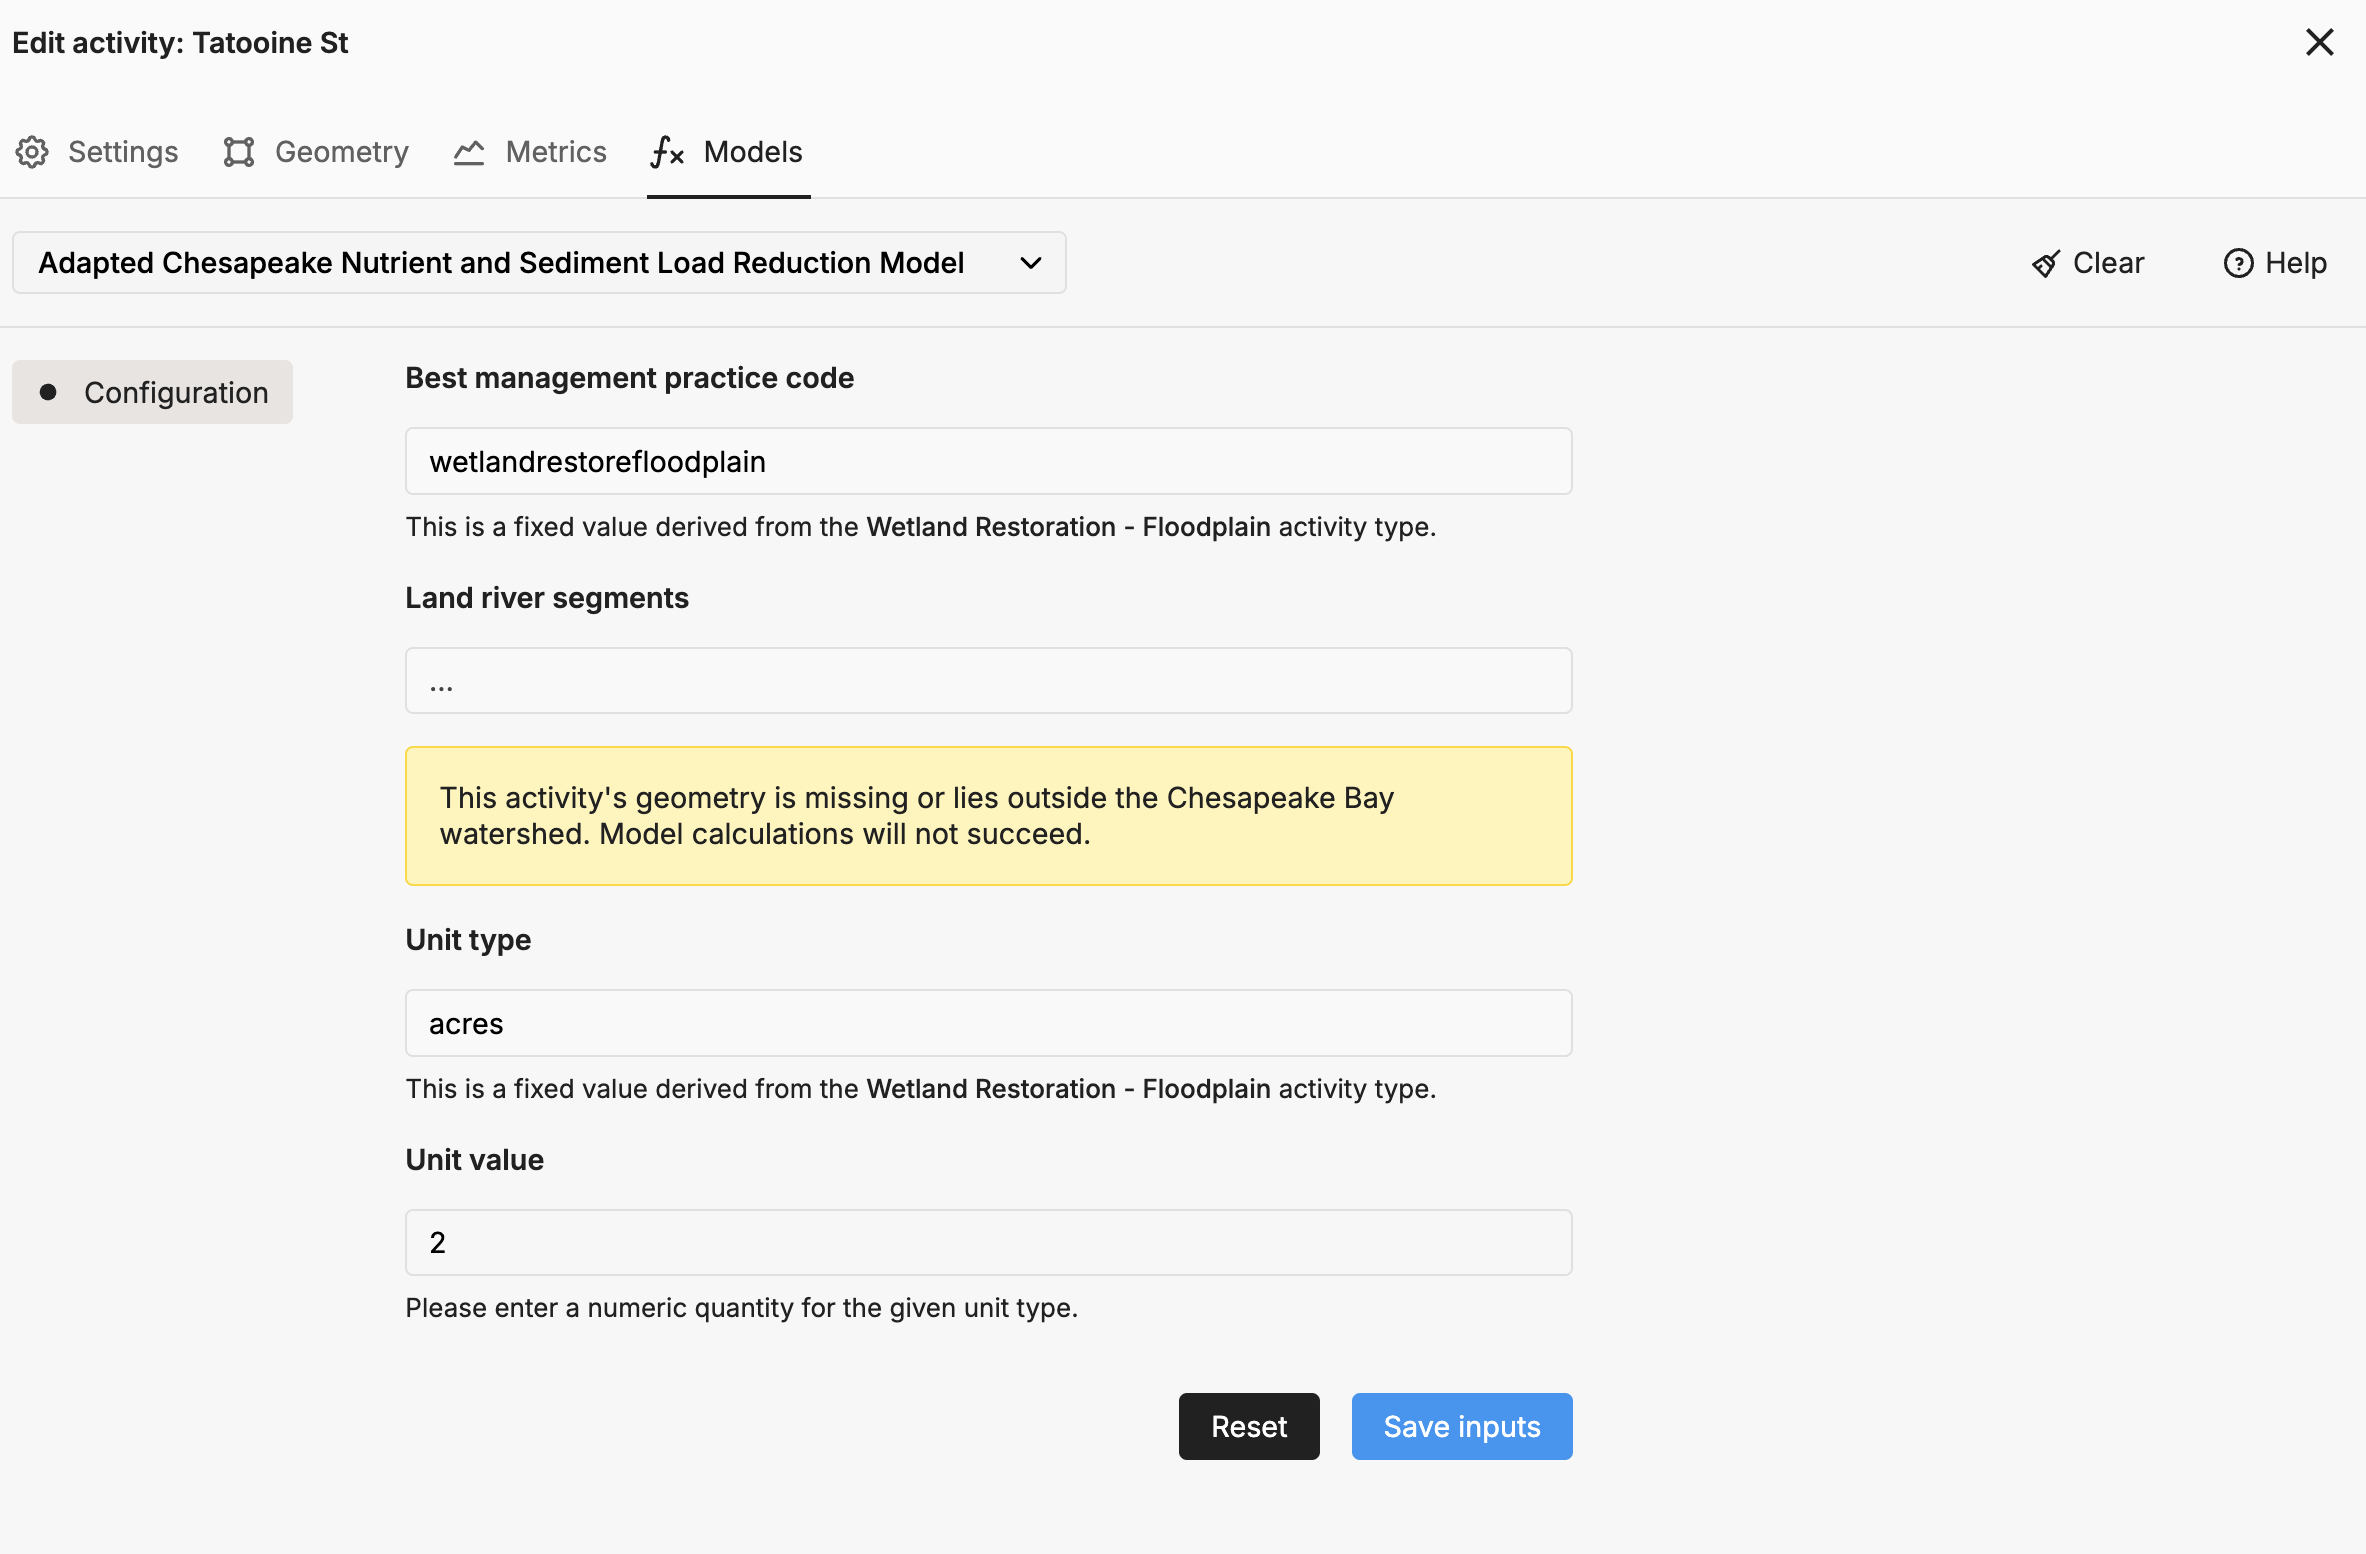
Task: Expand the model selection dropdown chevron
Action: pos(1031,263)
